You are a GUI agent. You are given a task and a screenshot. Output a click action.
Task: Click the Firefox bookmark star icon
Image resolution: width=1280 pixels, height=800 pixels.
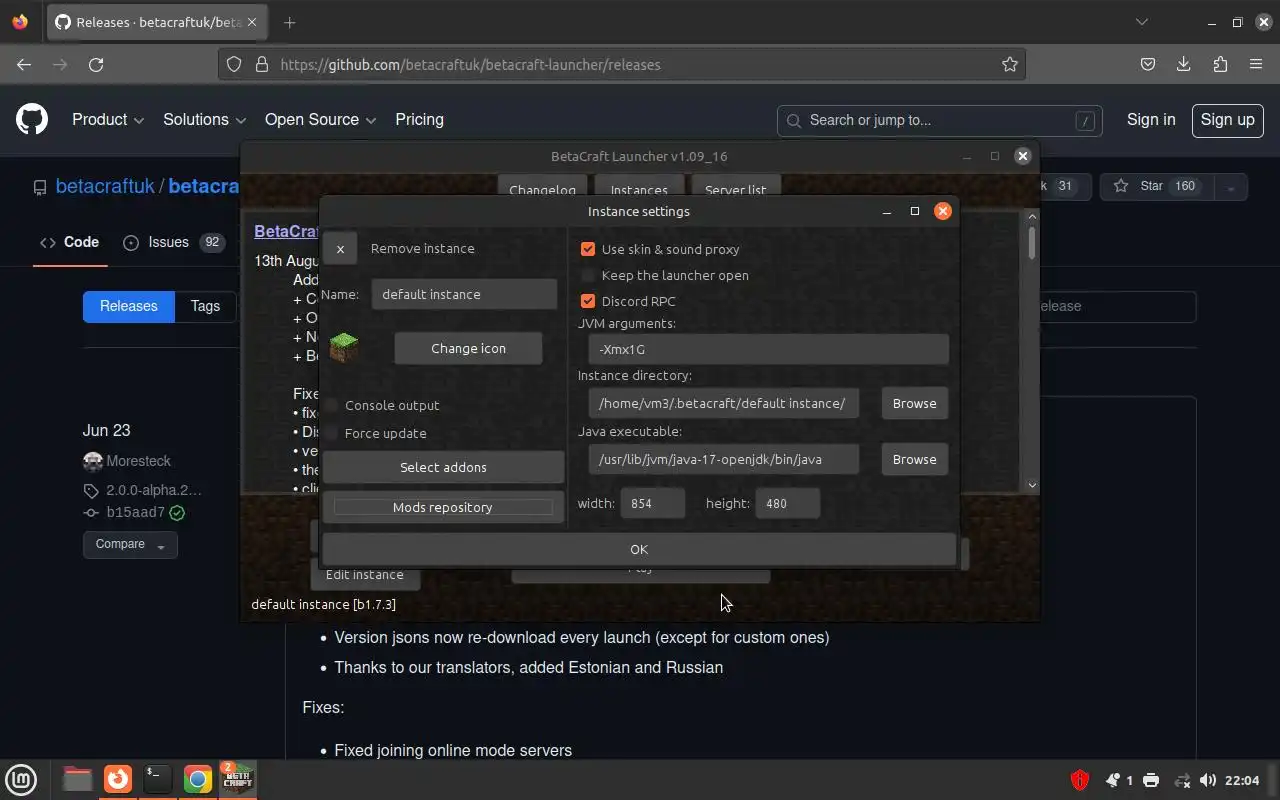(1010, 64)
